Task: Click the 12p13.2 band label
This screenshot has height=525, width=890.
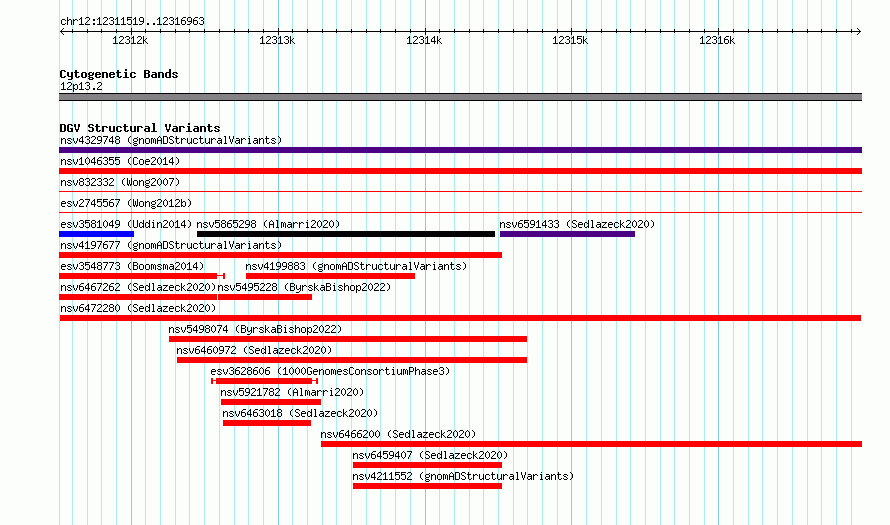Action: [81, 86]
